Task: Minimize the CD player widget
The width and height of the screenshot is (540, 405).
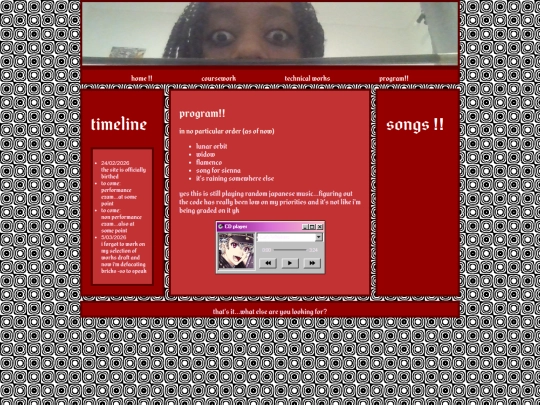Action: point(305,227)
